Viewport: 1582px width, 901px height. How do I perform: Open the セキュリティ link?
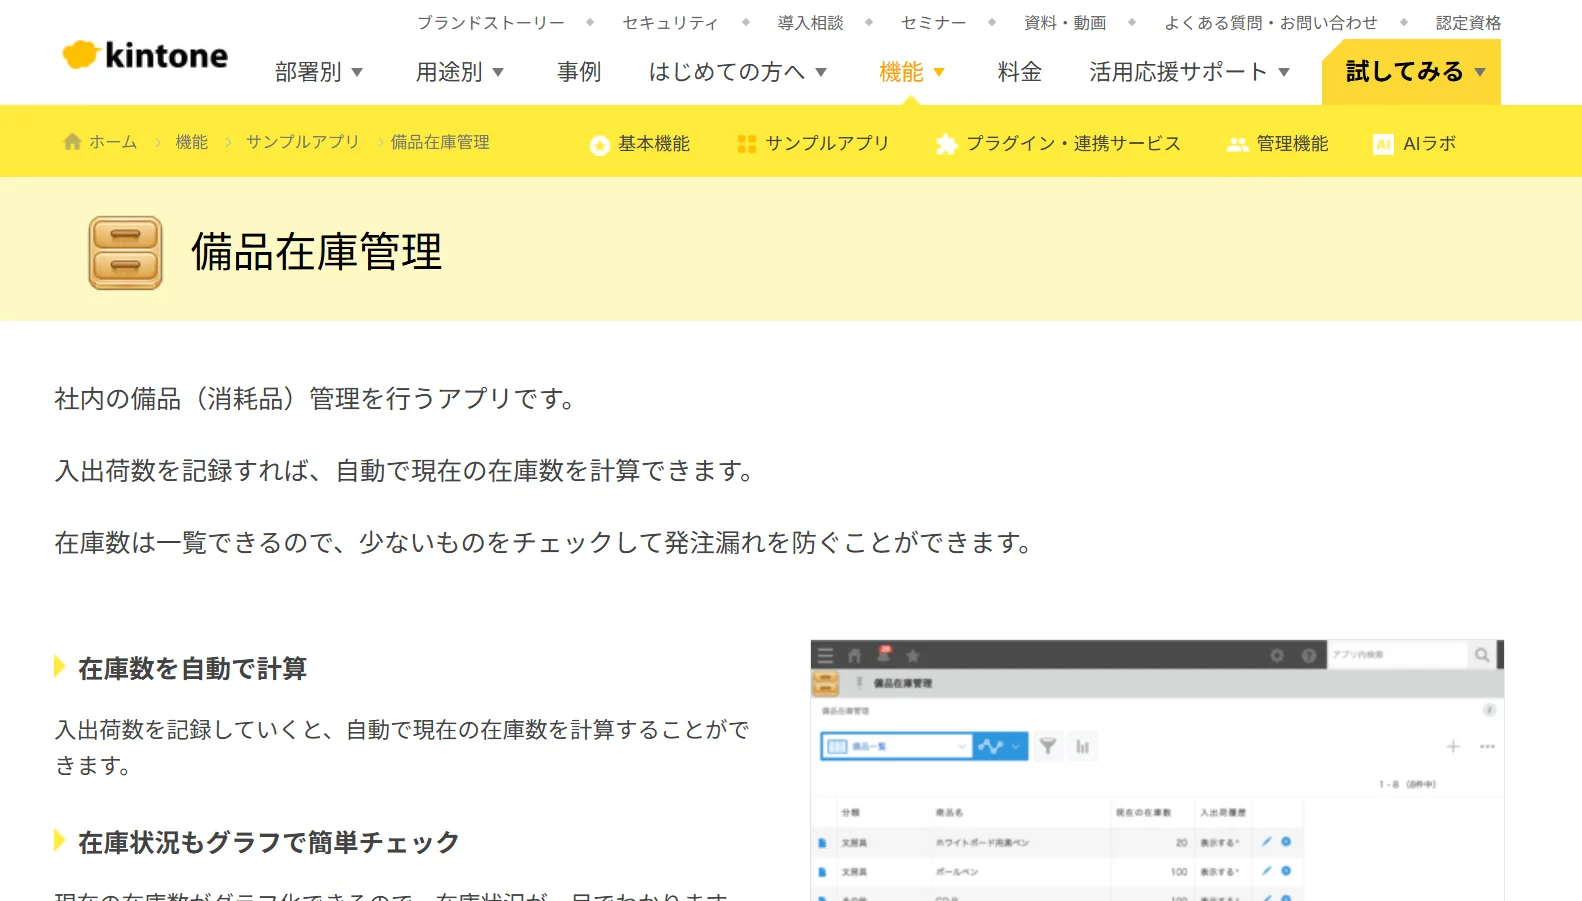(671, 22)
